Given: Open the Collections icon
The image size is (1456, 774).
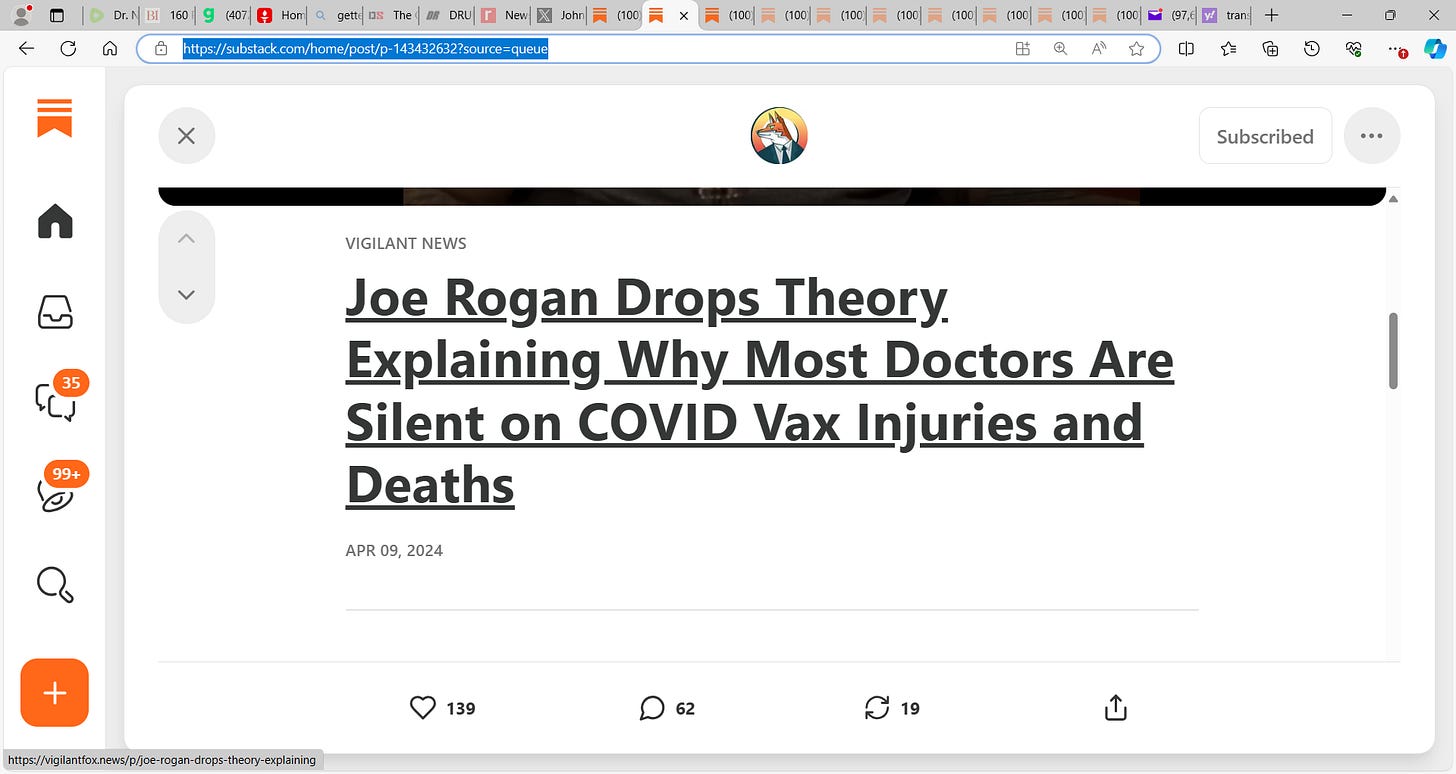Looking at the screenshot, I should pos(1270,48).
